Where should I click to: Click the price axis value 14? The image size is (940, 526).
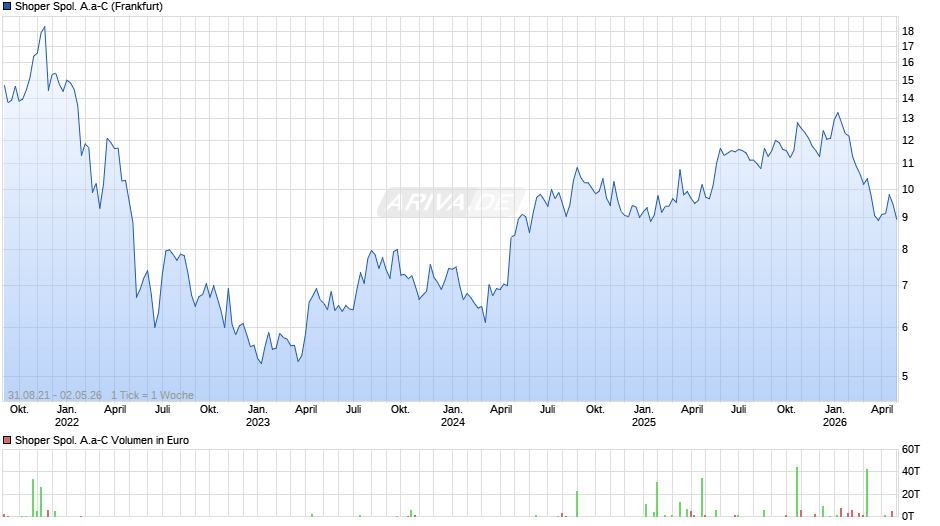click(x=908, y=98)
